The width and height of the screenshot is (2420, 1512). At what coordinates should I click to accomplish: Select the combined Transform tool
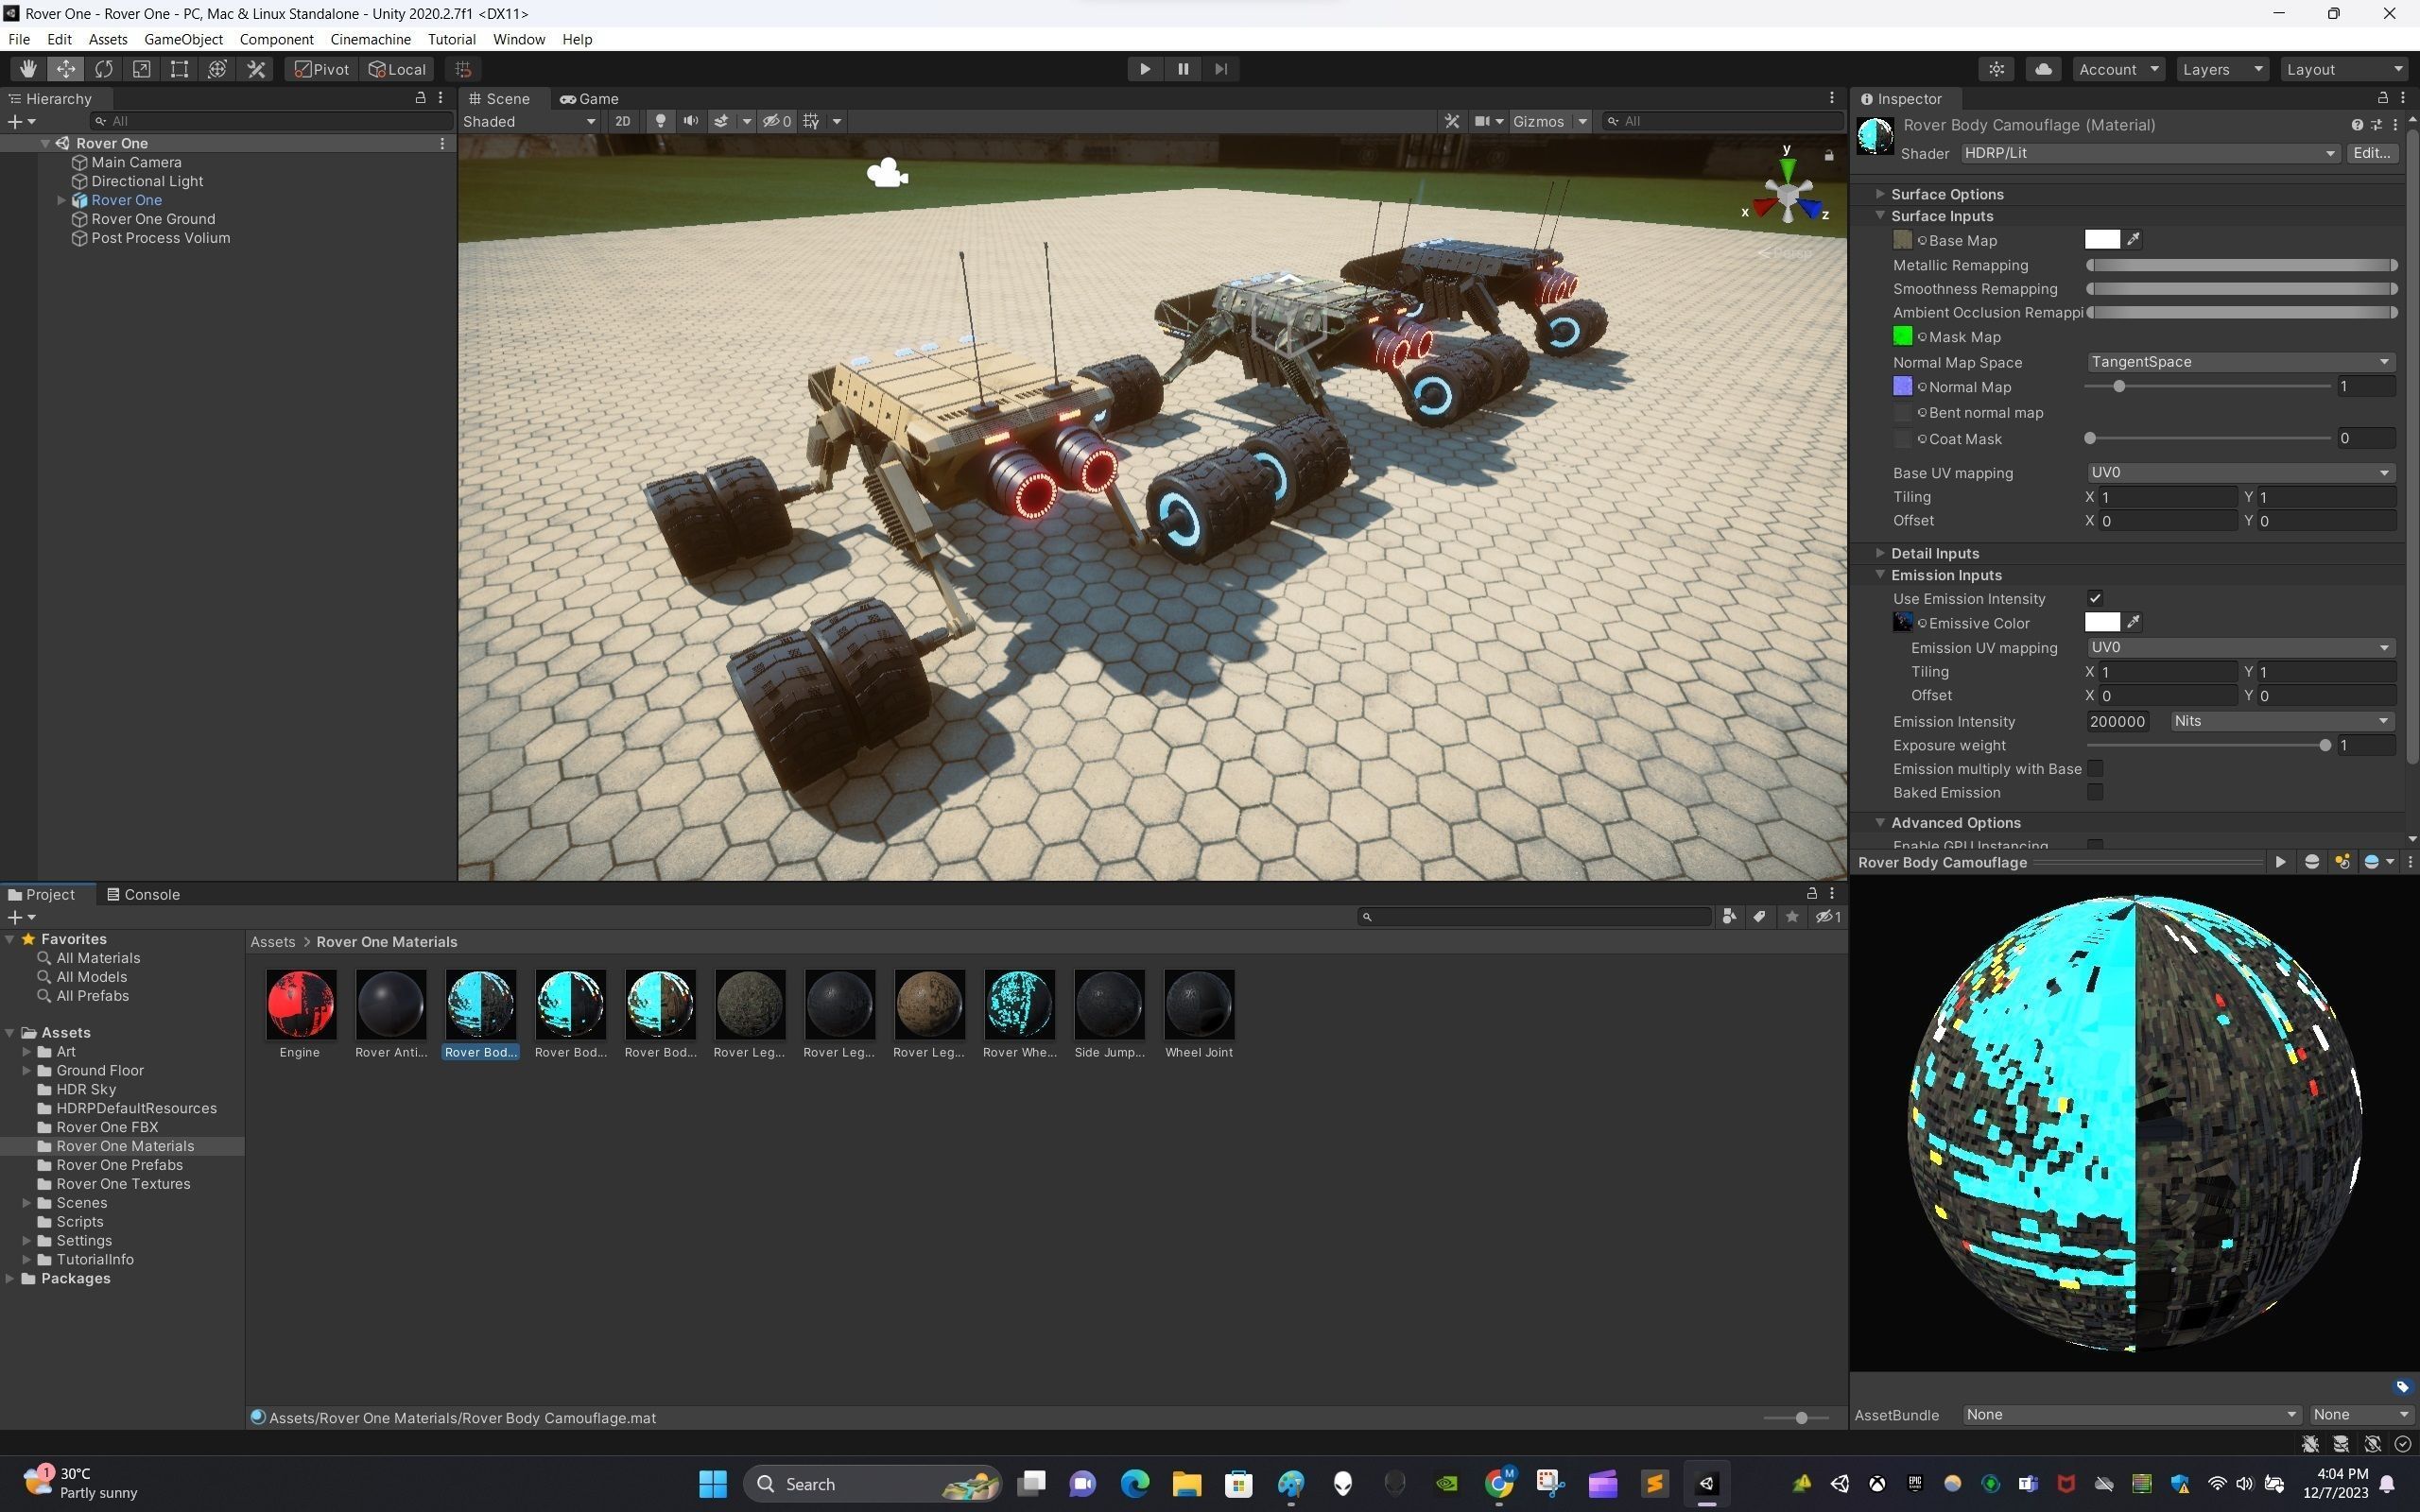tap(217, 69)
